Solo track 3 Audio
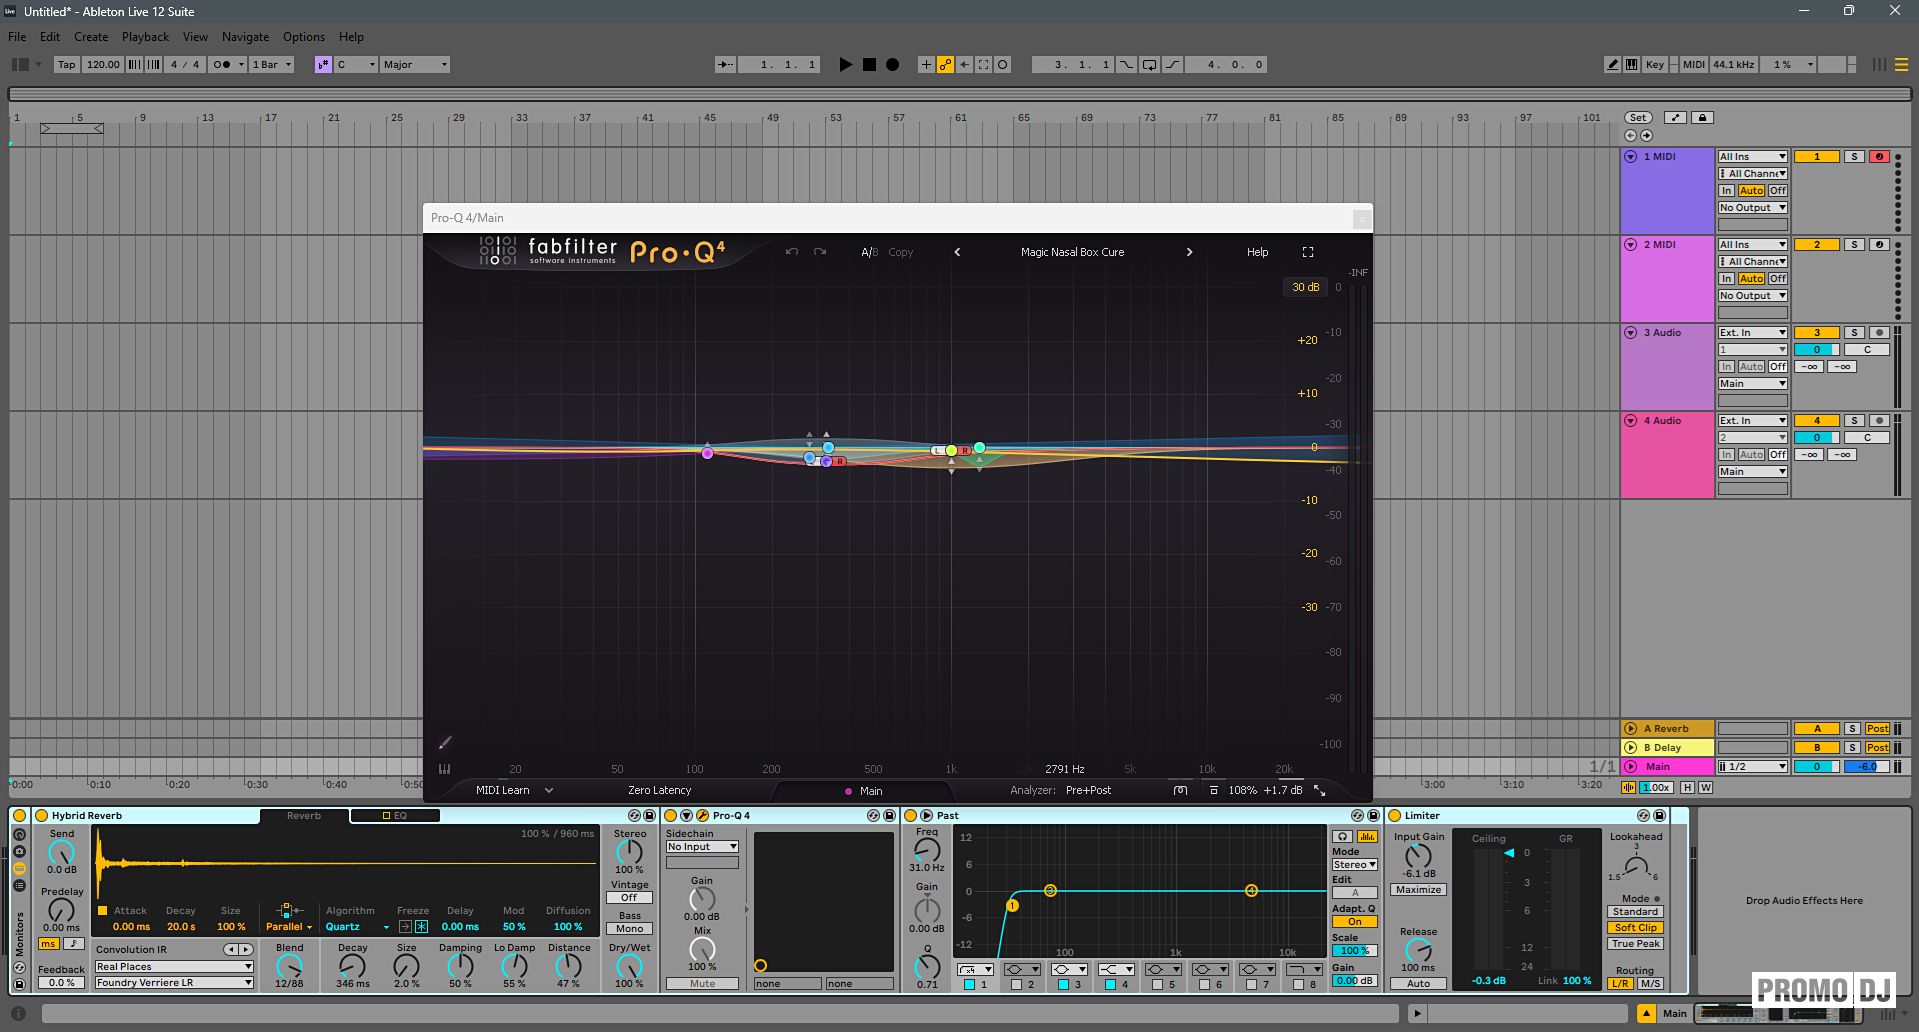This screenshot has width=1919, height=1032. [x=1854, y=333]
